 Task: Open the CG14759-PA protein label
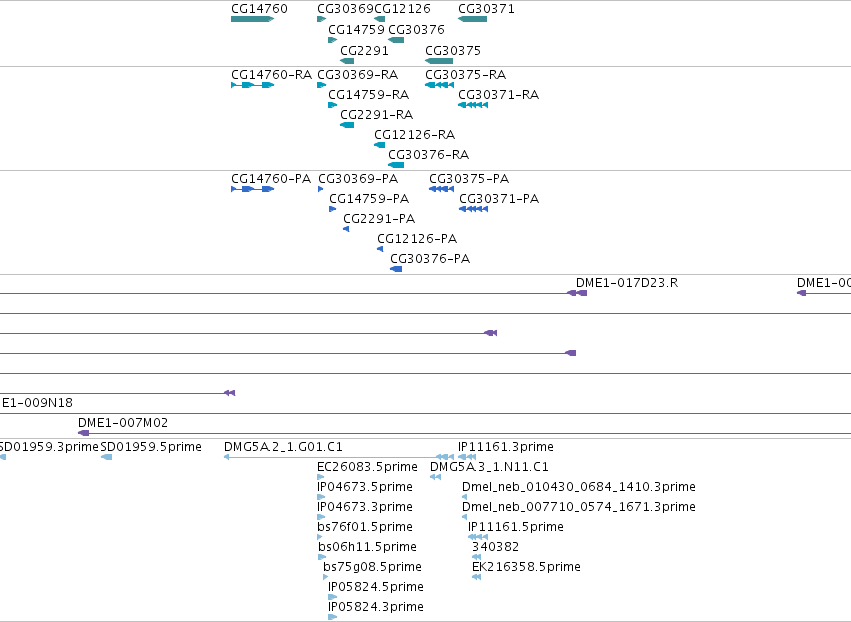coord(369,199)
